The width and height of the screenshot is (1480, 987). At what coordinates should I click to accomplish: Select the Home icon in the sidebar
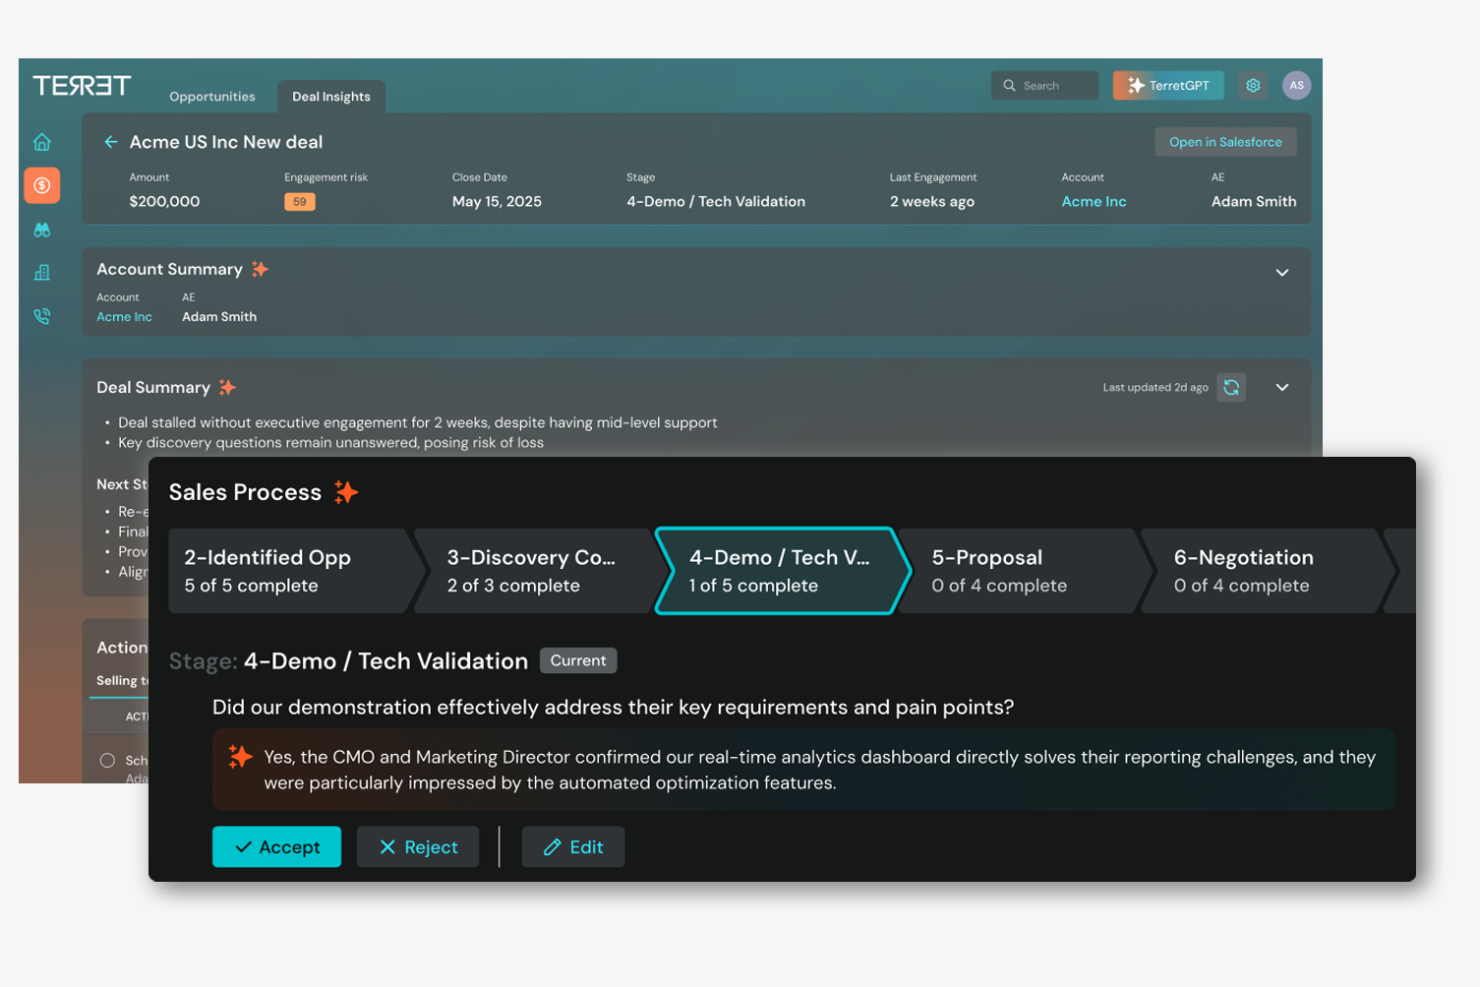(x=42, y=141)
